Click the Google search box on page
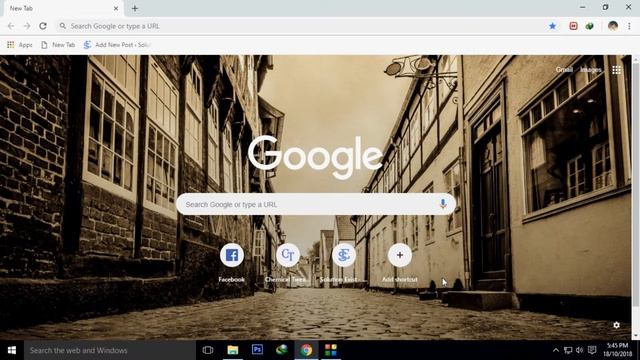Viewport: 640px width, 360px height. coord(316,204)
